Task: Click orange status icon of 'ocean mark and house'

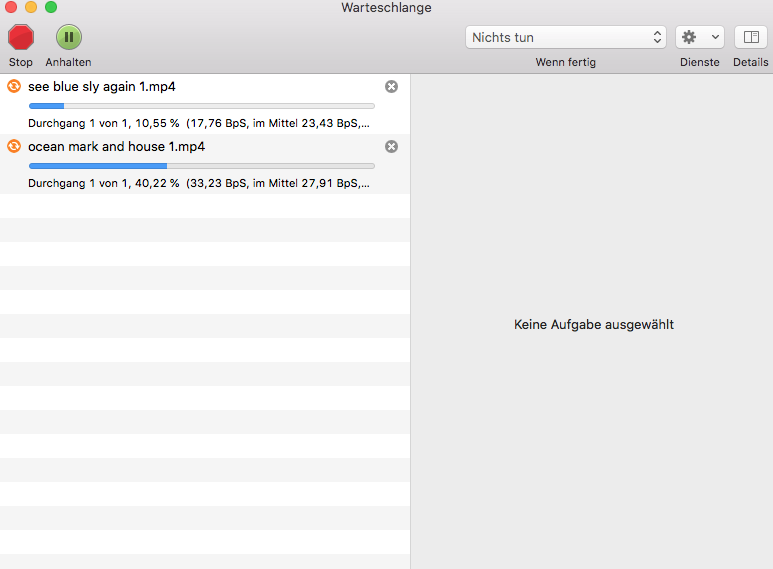Action: [14, 147]
